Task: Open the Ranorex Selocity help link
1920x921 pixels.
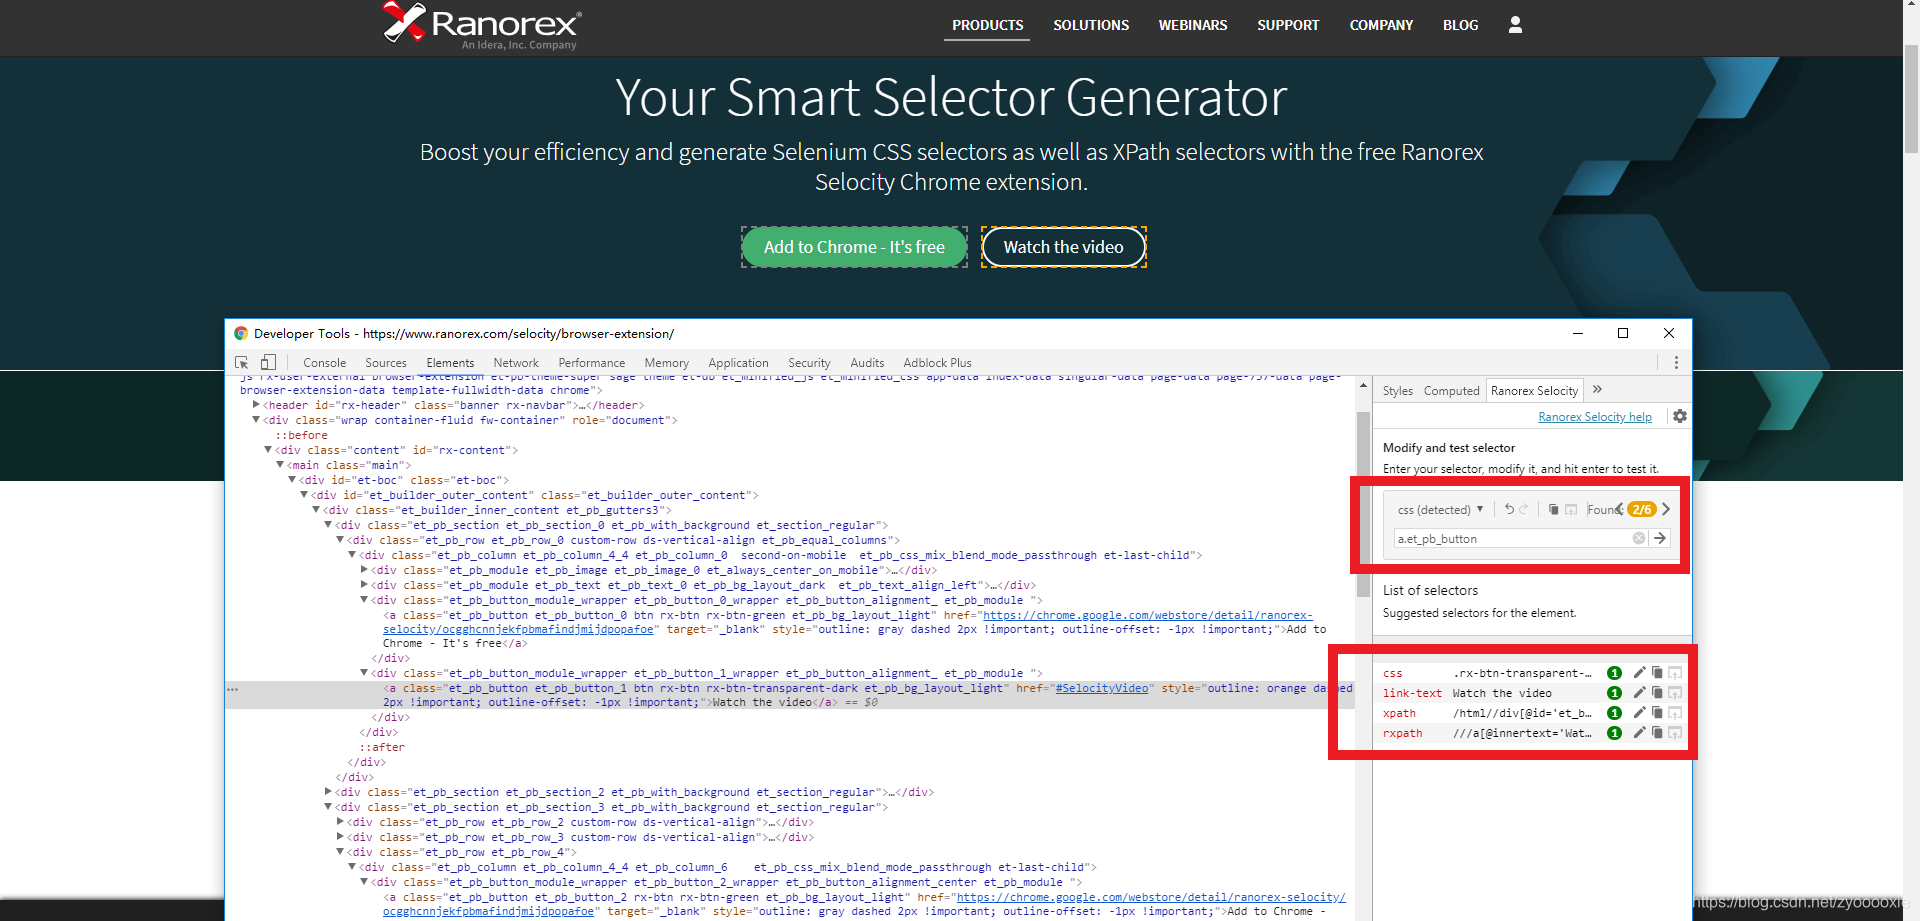Action: pyautogui.click(x=1595, y=417)
